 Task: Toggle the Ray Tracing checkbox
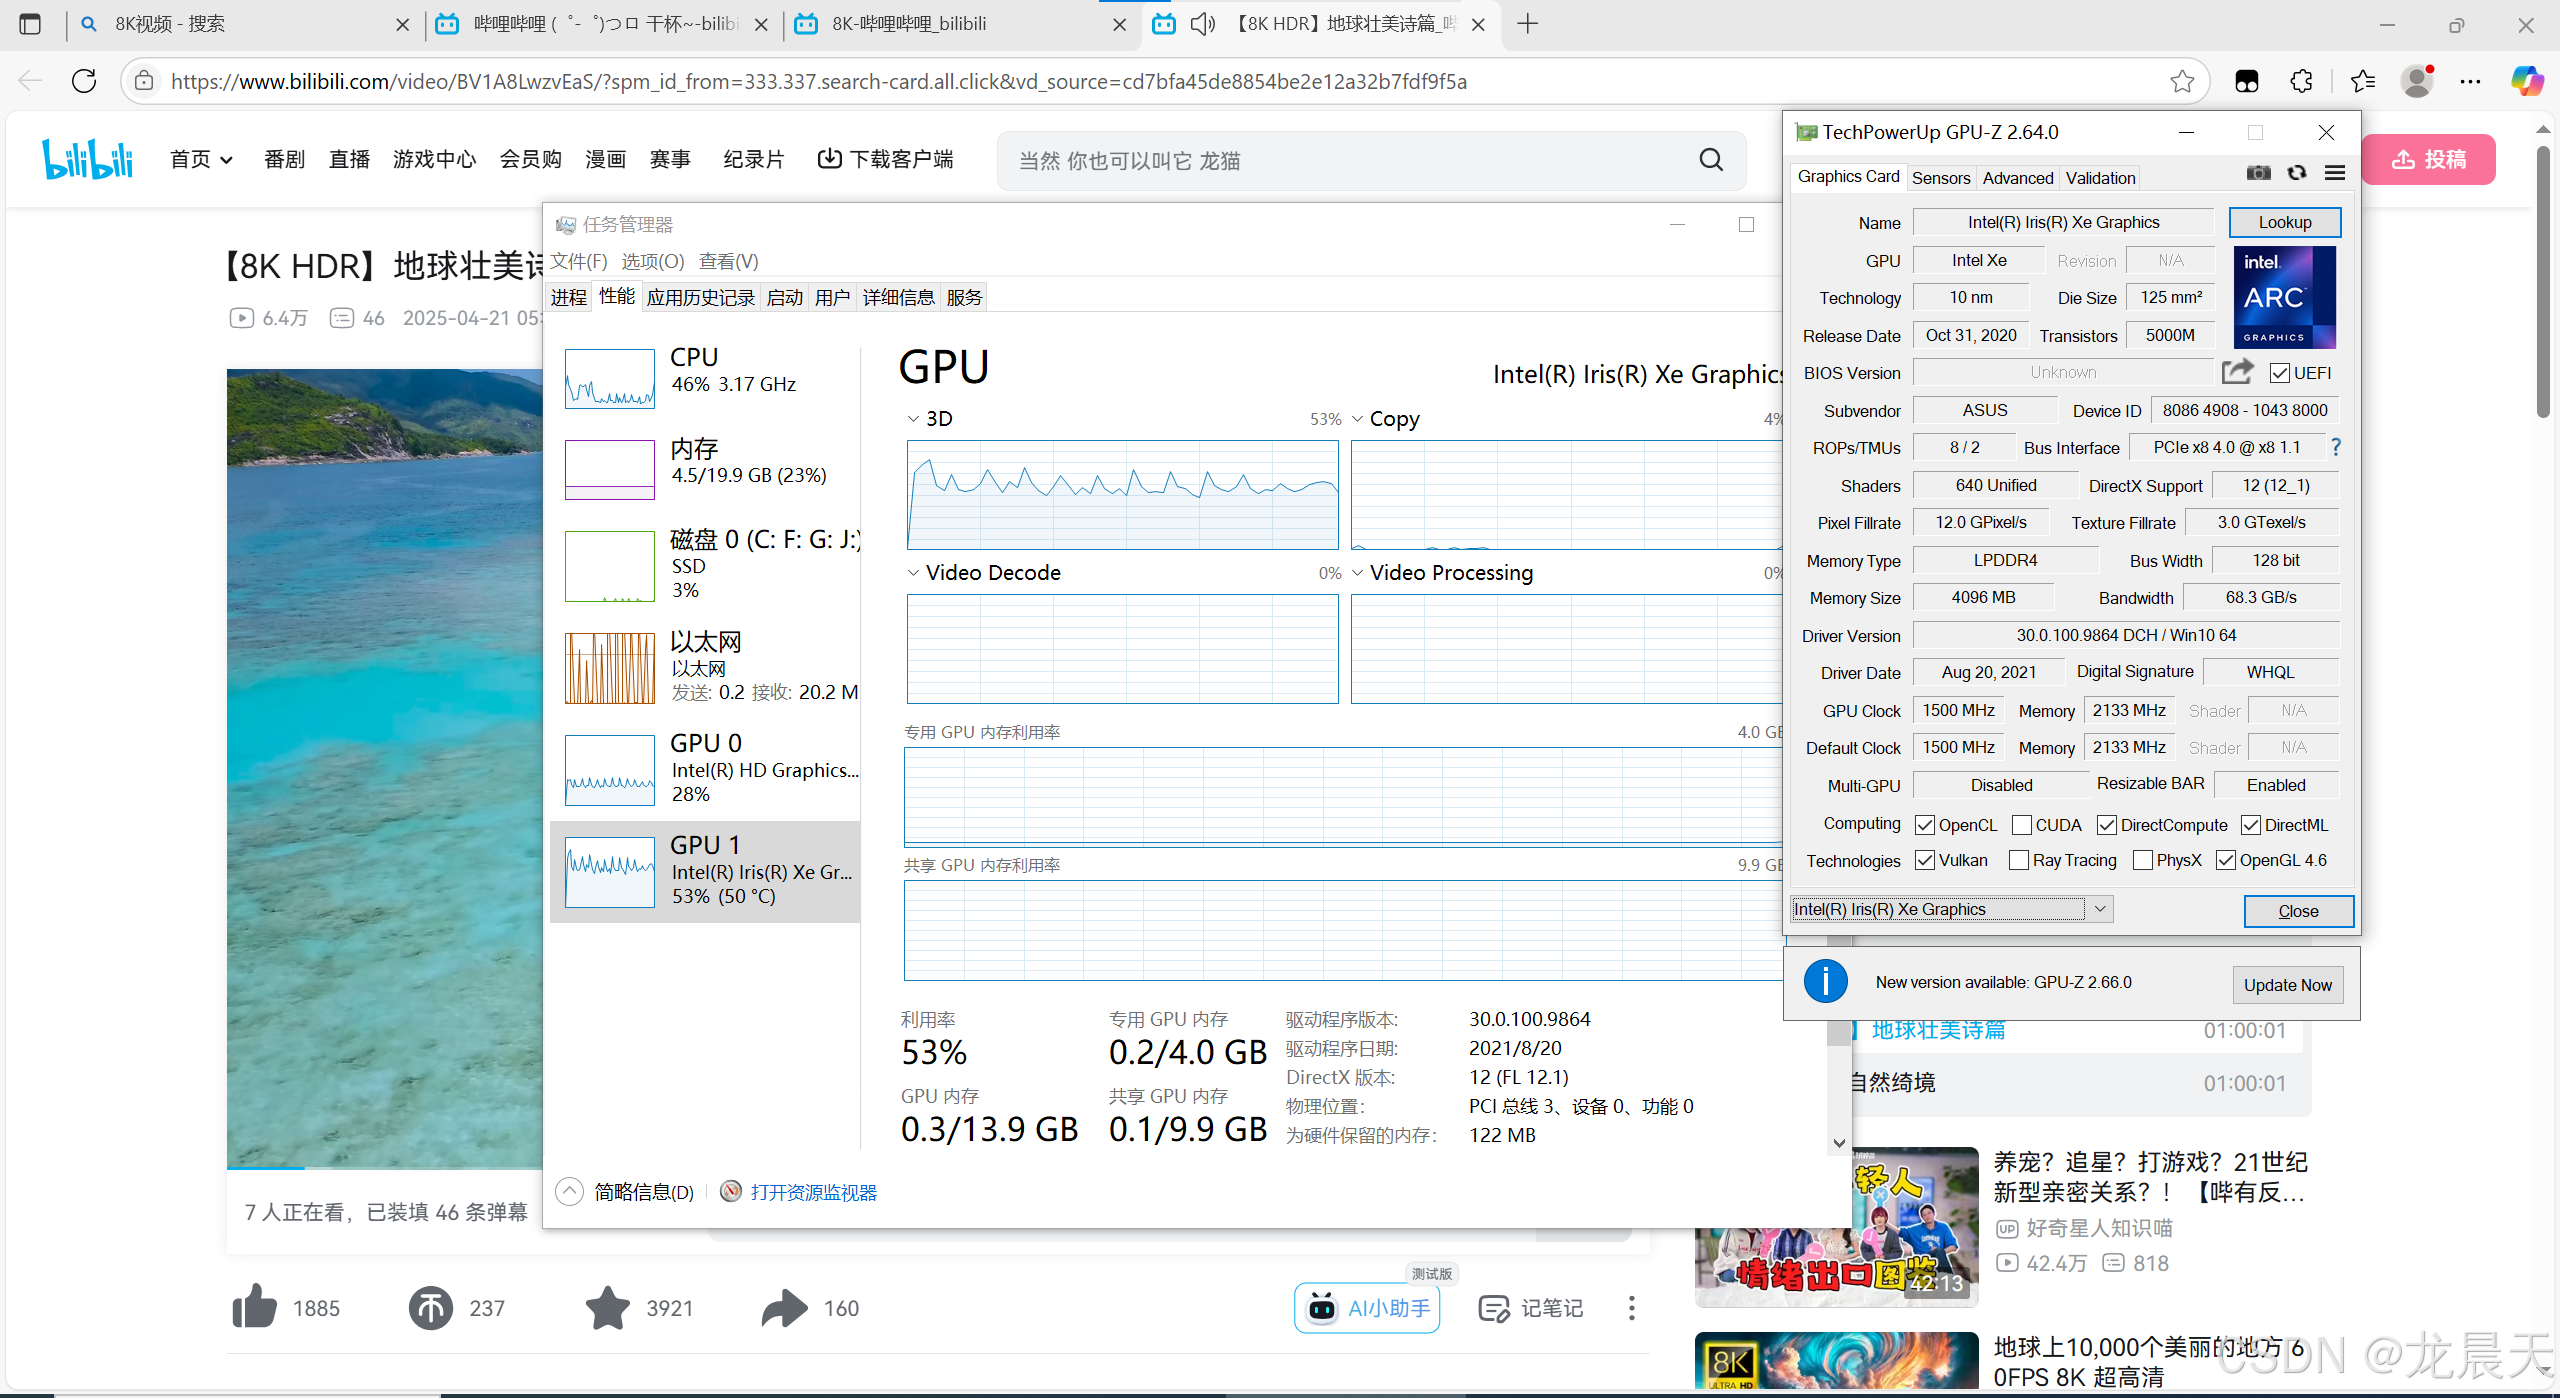coord(2019,860)
